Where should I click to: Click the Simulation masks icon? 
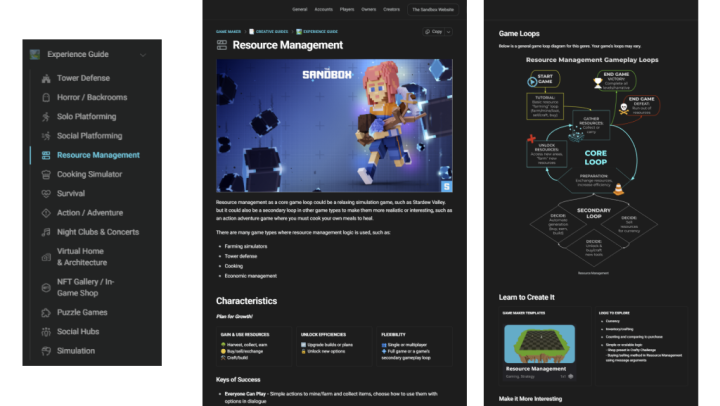tap(46, 351)
